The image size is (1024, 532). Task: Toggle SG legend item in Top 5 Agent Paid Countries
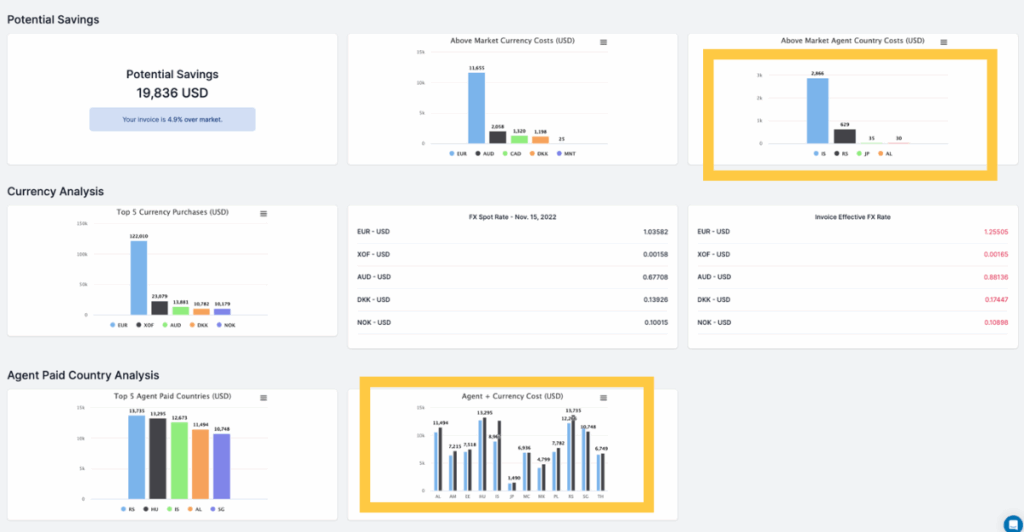(x=220, y=509)
